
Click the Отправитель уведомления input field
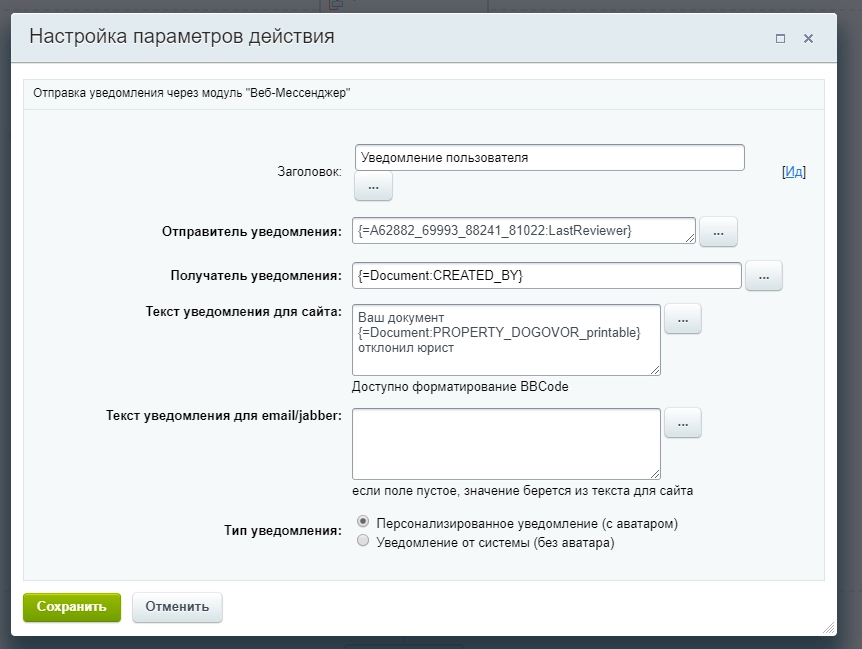(x=525, y=231)
